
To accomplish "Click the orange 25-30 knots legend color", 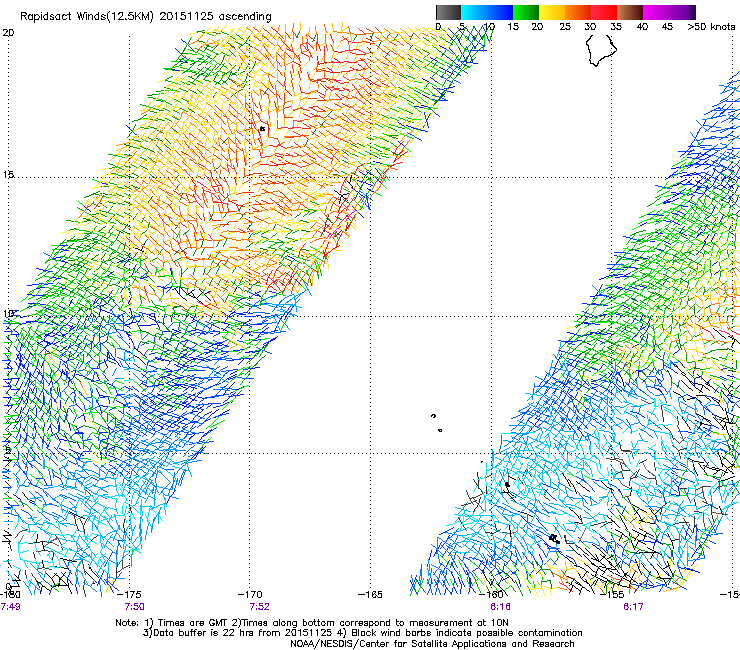I will click(x=578, y=12).
